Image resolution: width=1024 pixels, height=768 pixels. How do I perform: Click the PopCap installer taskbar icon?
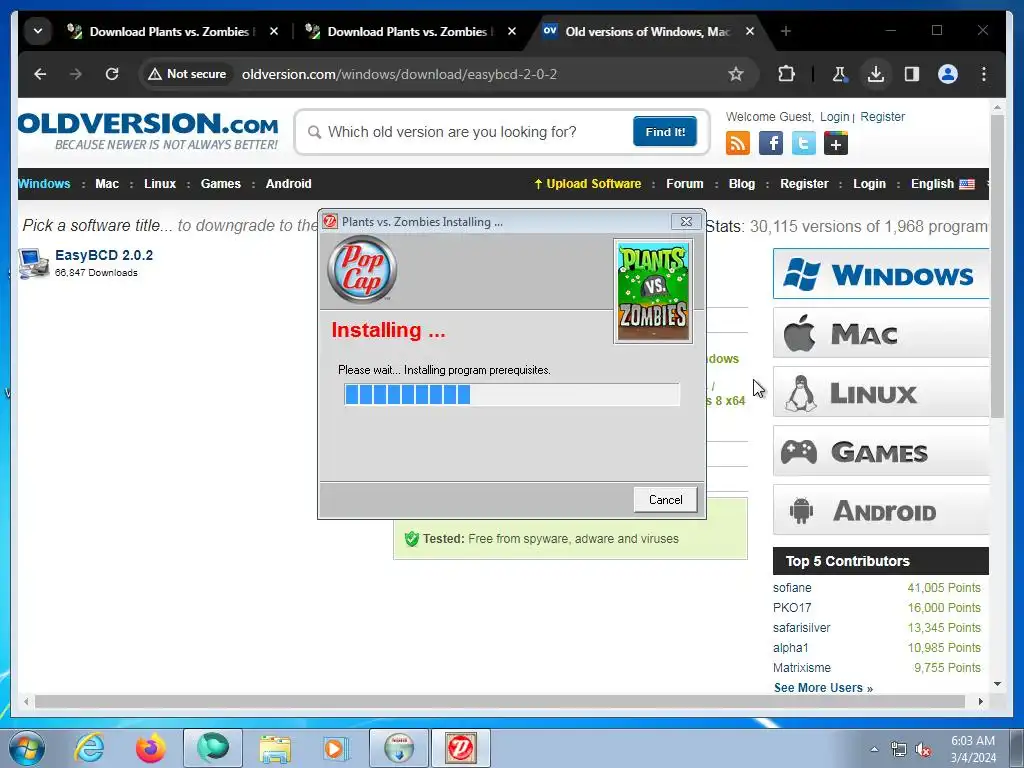tap(460, 748)
